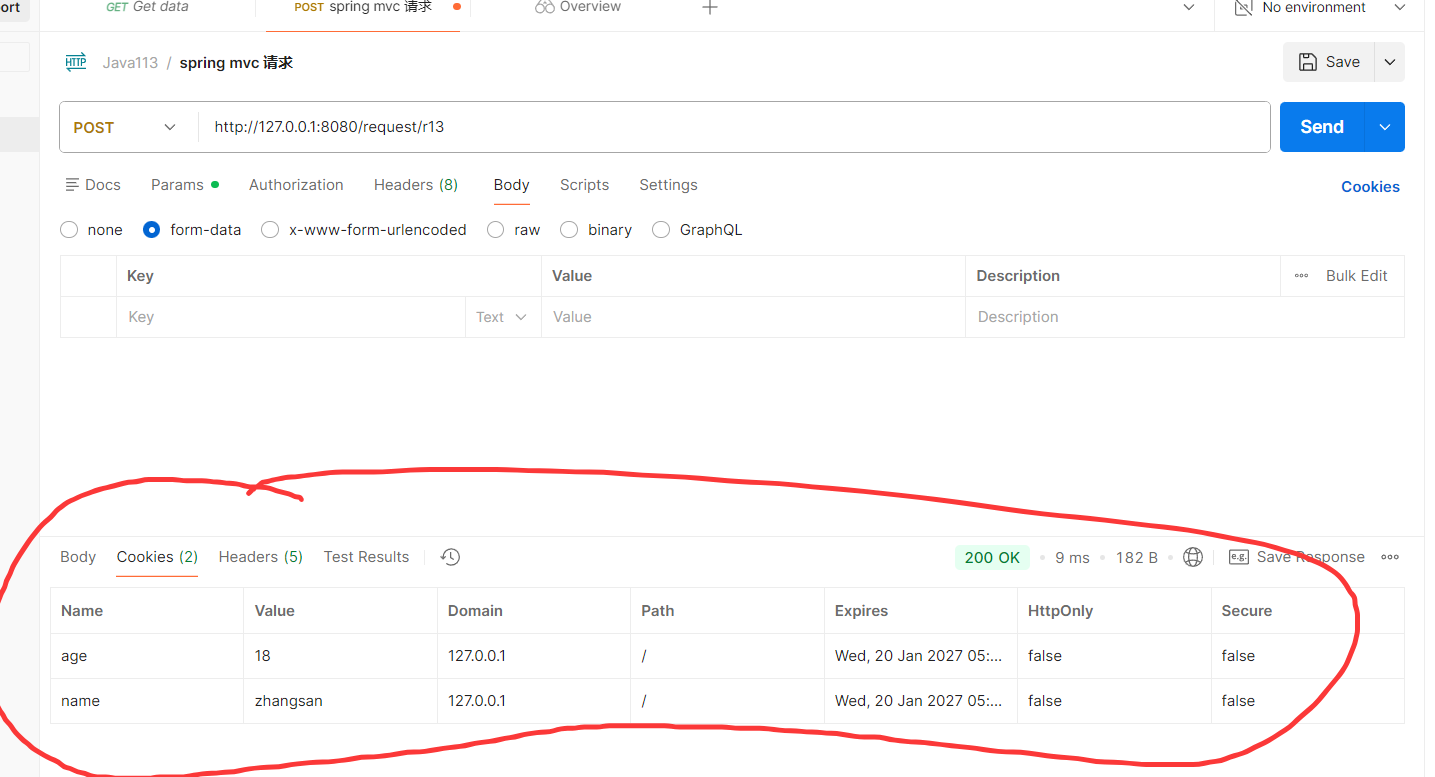This screenshot has width=1435, height=777.
Task: Click the network globe icon
Action: click(1192, 557)
